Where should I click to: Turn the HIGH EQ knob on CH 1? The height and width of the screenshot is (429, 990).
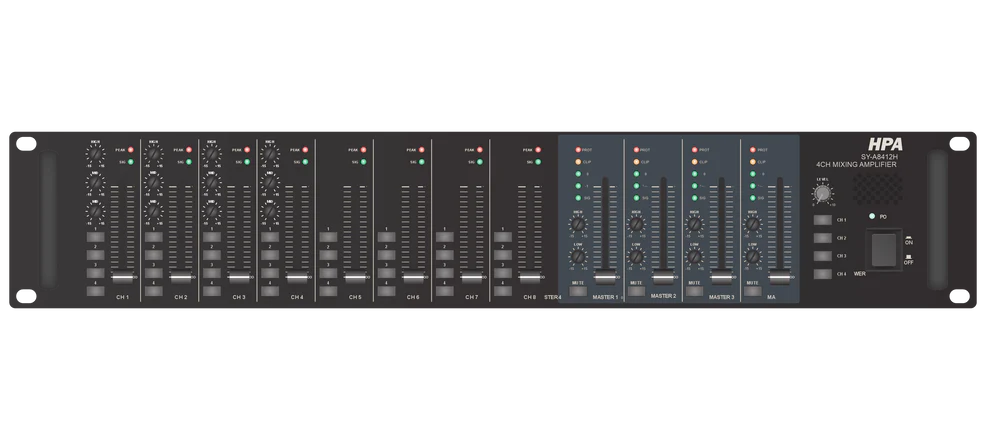(x=94, y=154)
